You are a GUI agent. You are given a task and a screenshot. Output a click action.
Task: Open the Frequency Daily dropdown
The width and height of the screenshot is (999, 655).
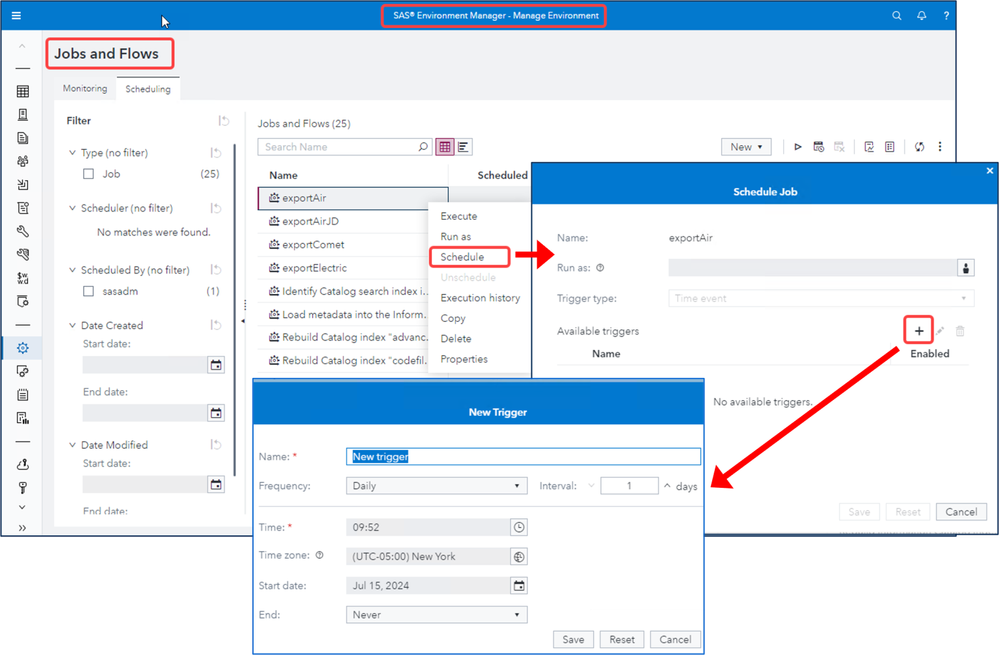tap(436, 486)
